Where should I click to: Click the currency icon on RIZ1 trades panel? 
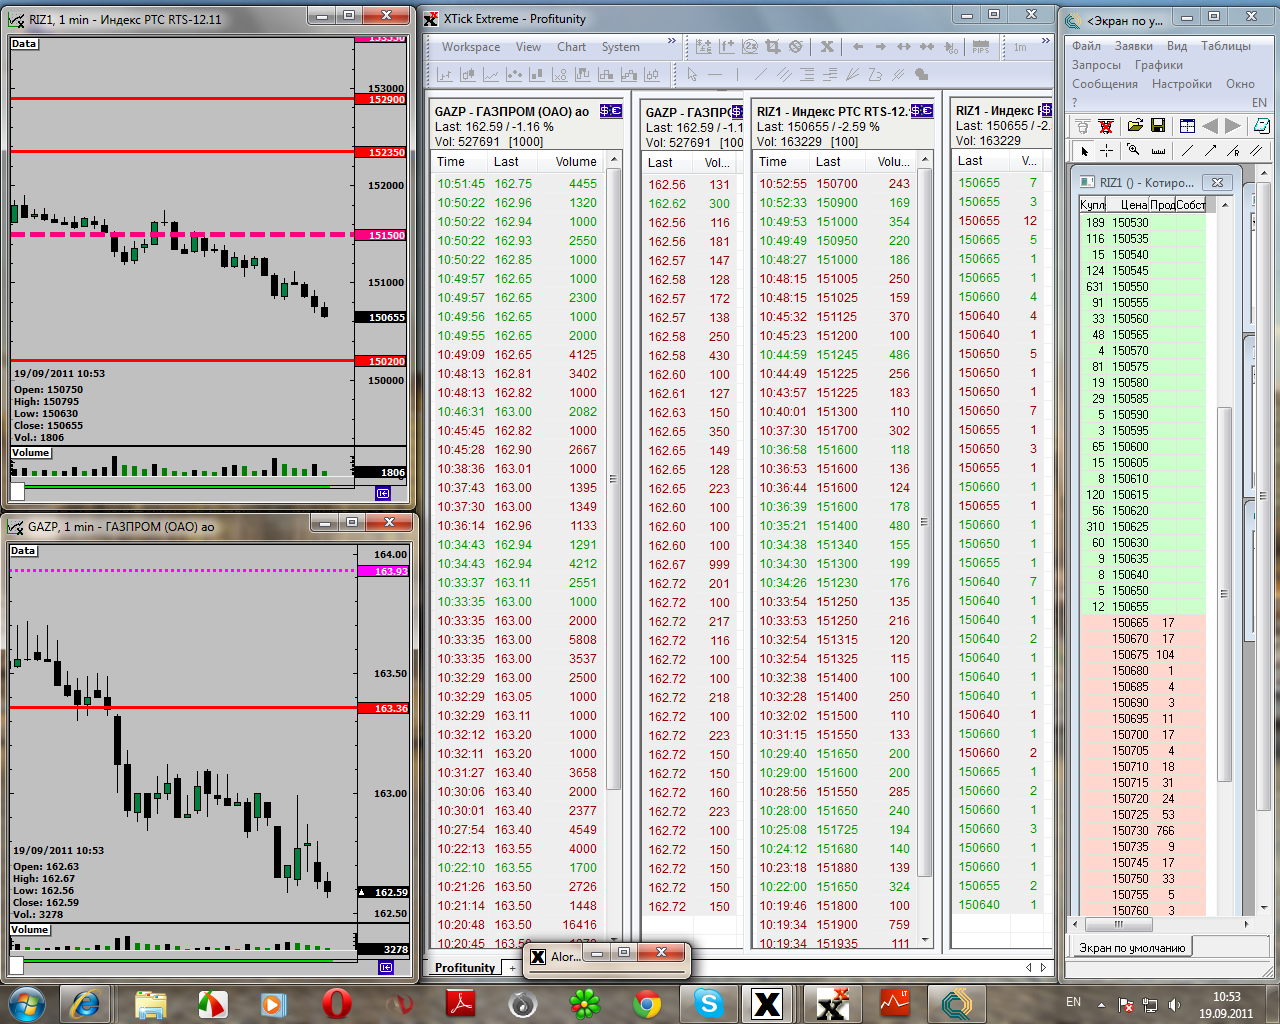coord(922,111)
